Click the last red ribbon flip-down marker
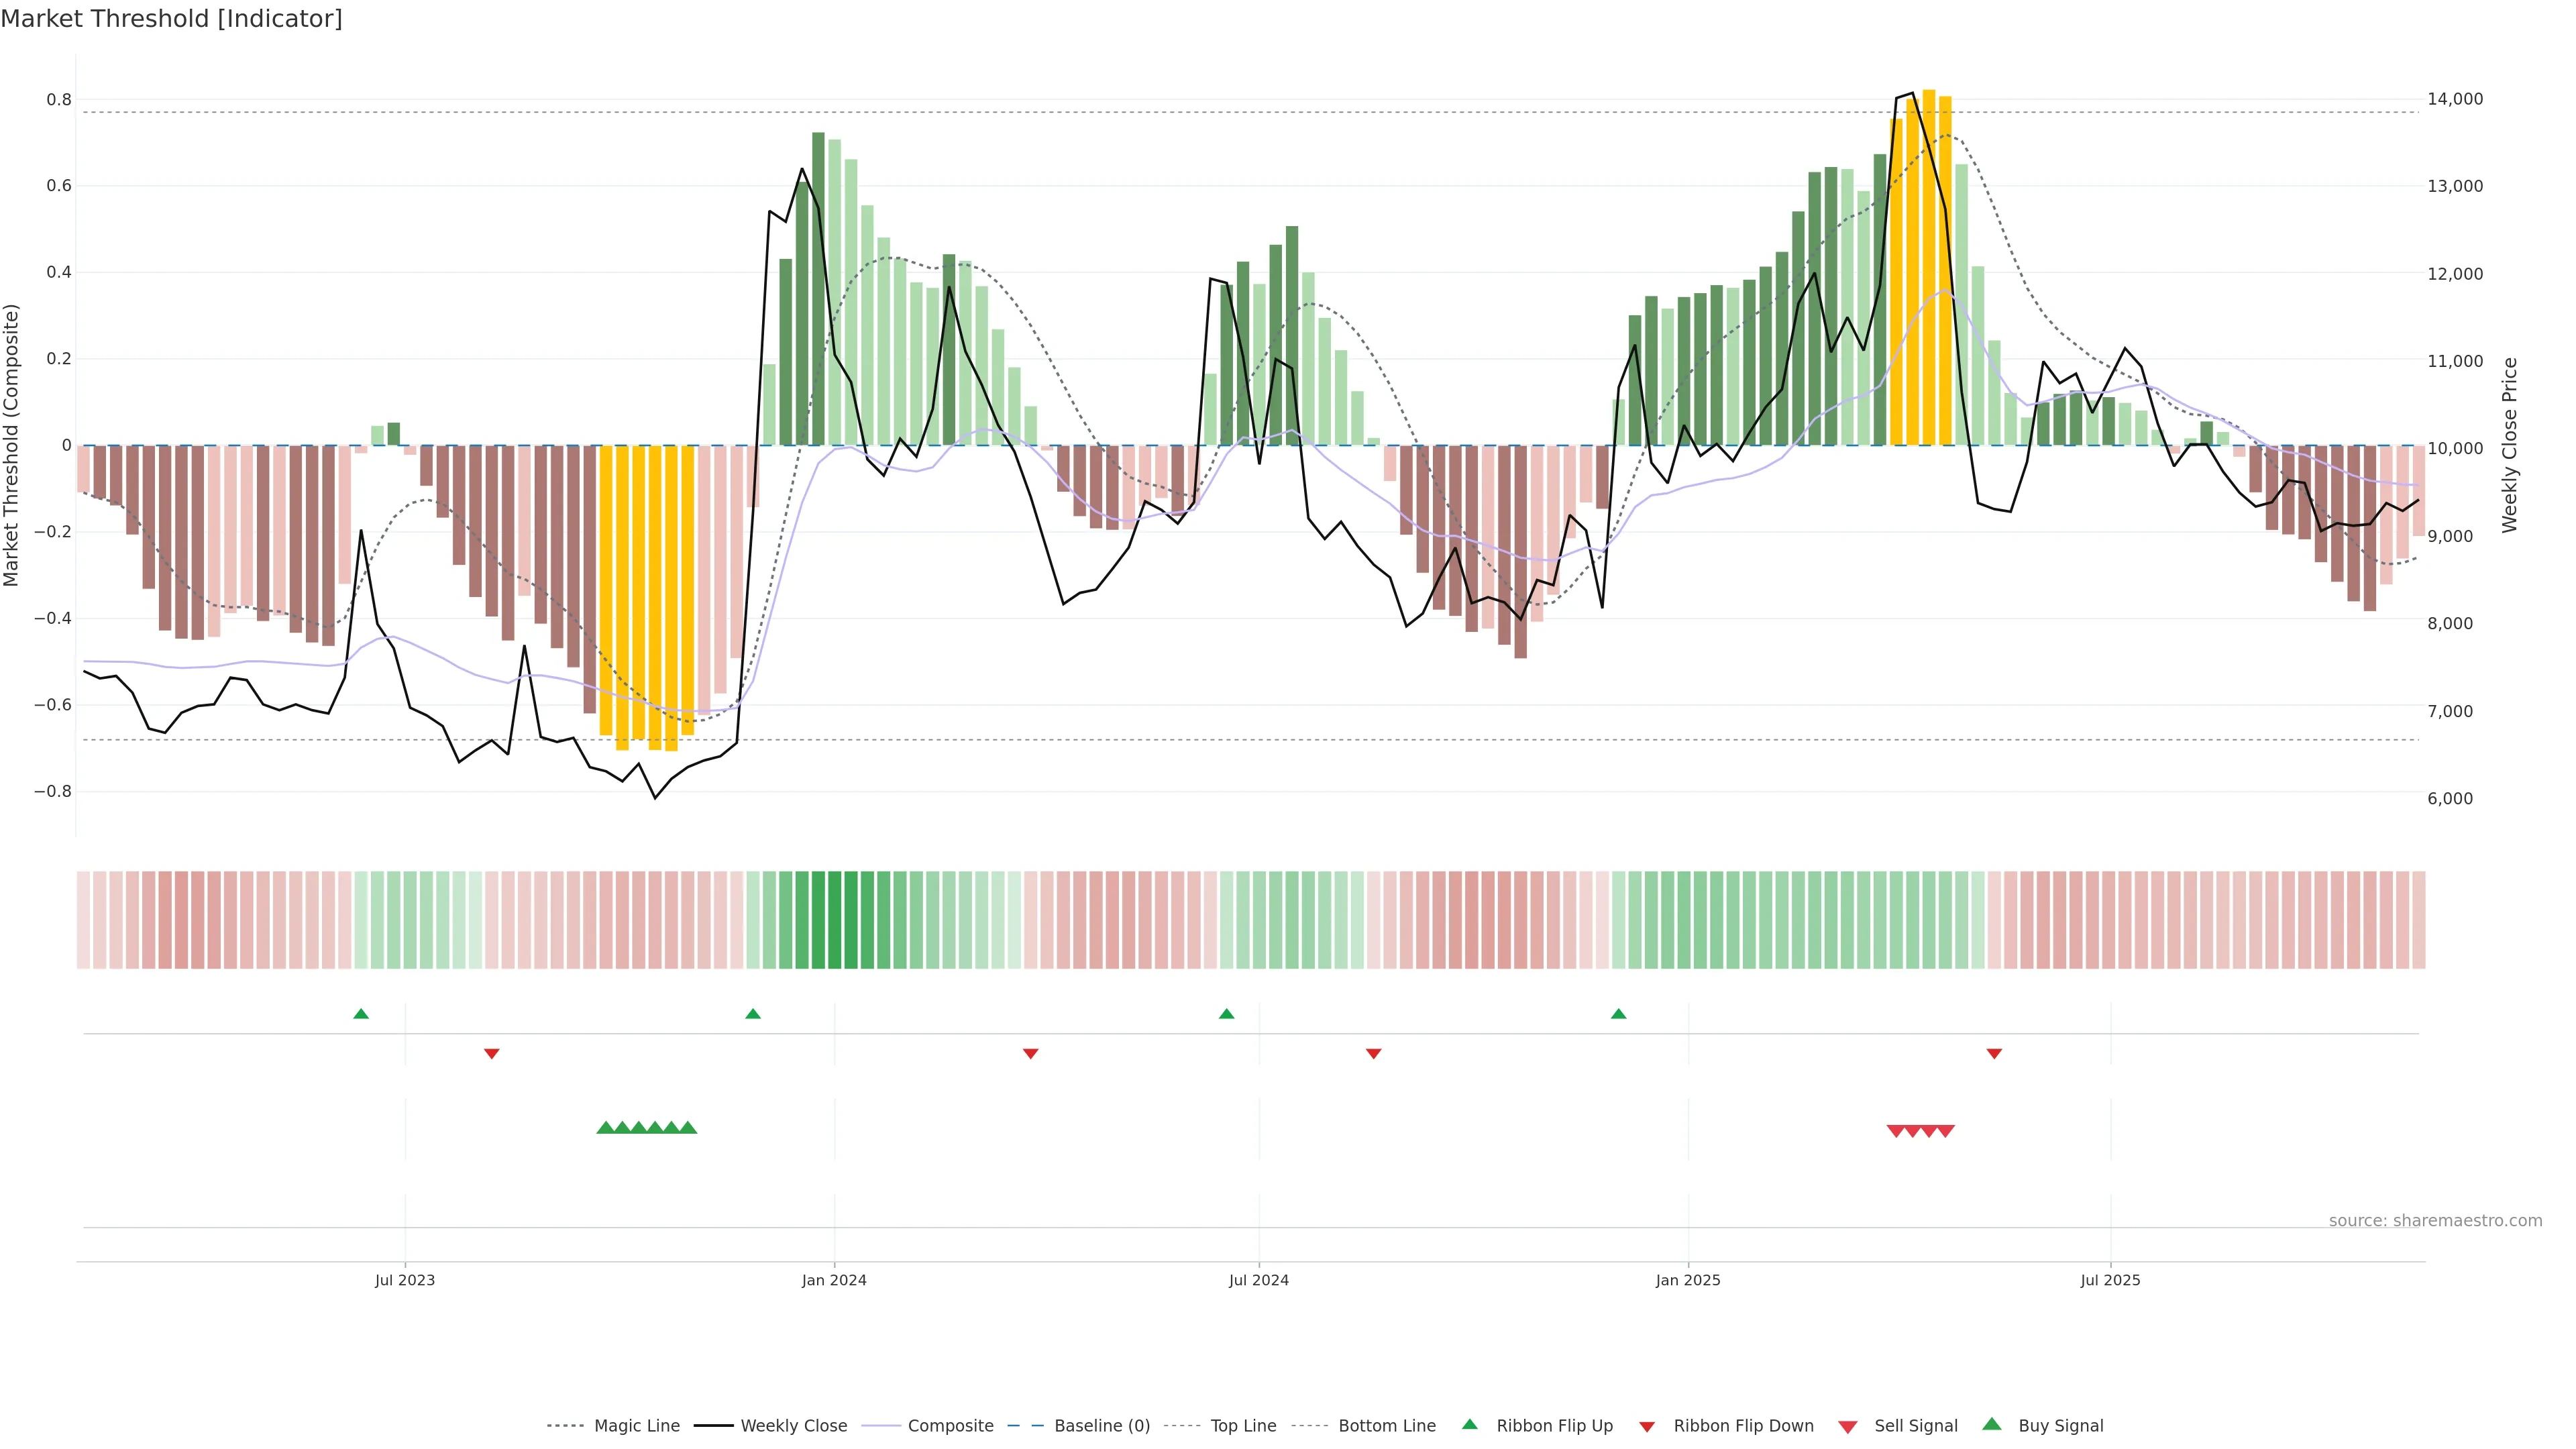2576x1449 pixels. pyautogui.click(x=1994, y=1053)
